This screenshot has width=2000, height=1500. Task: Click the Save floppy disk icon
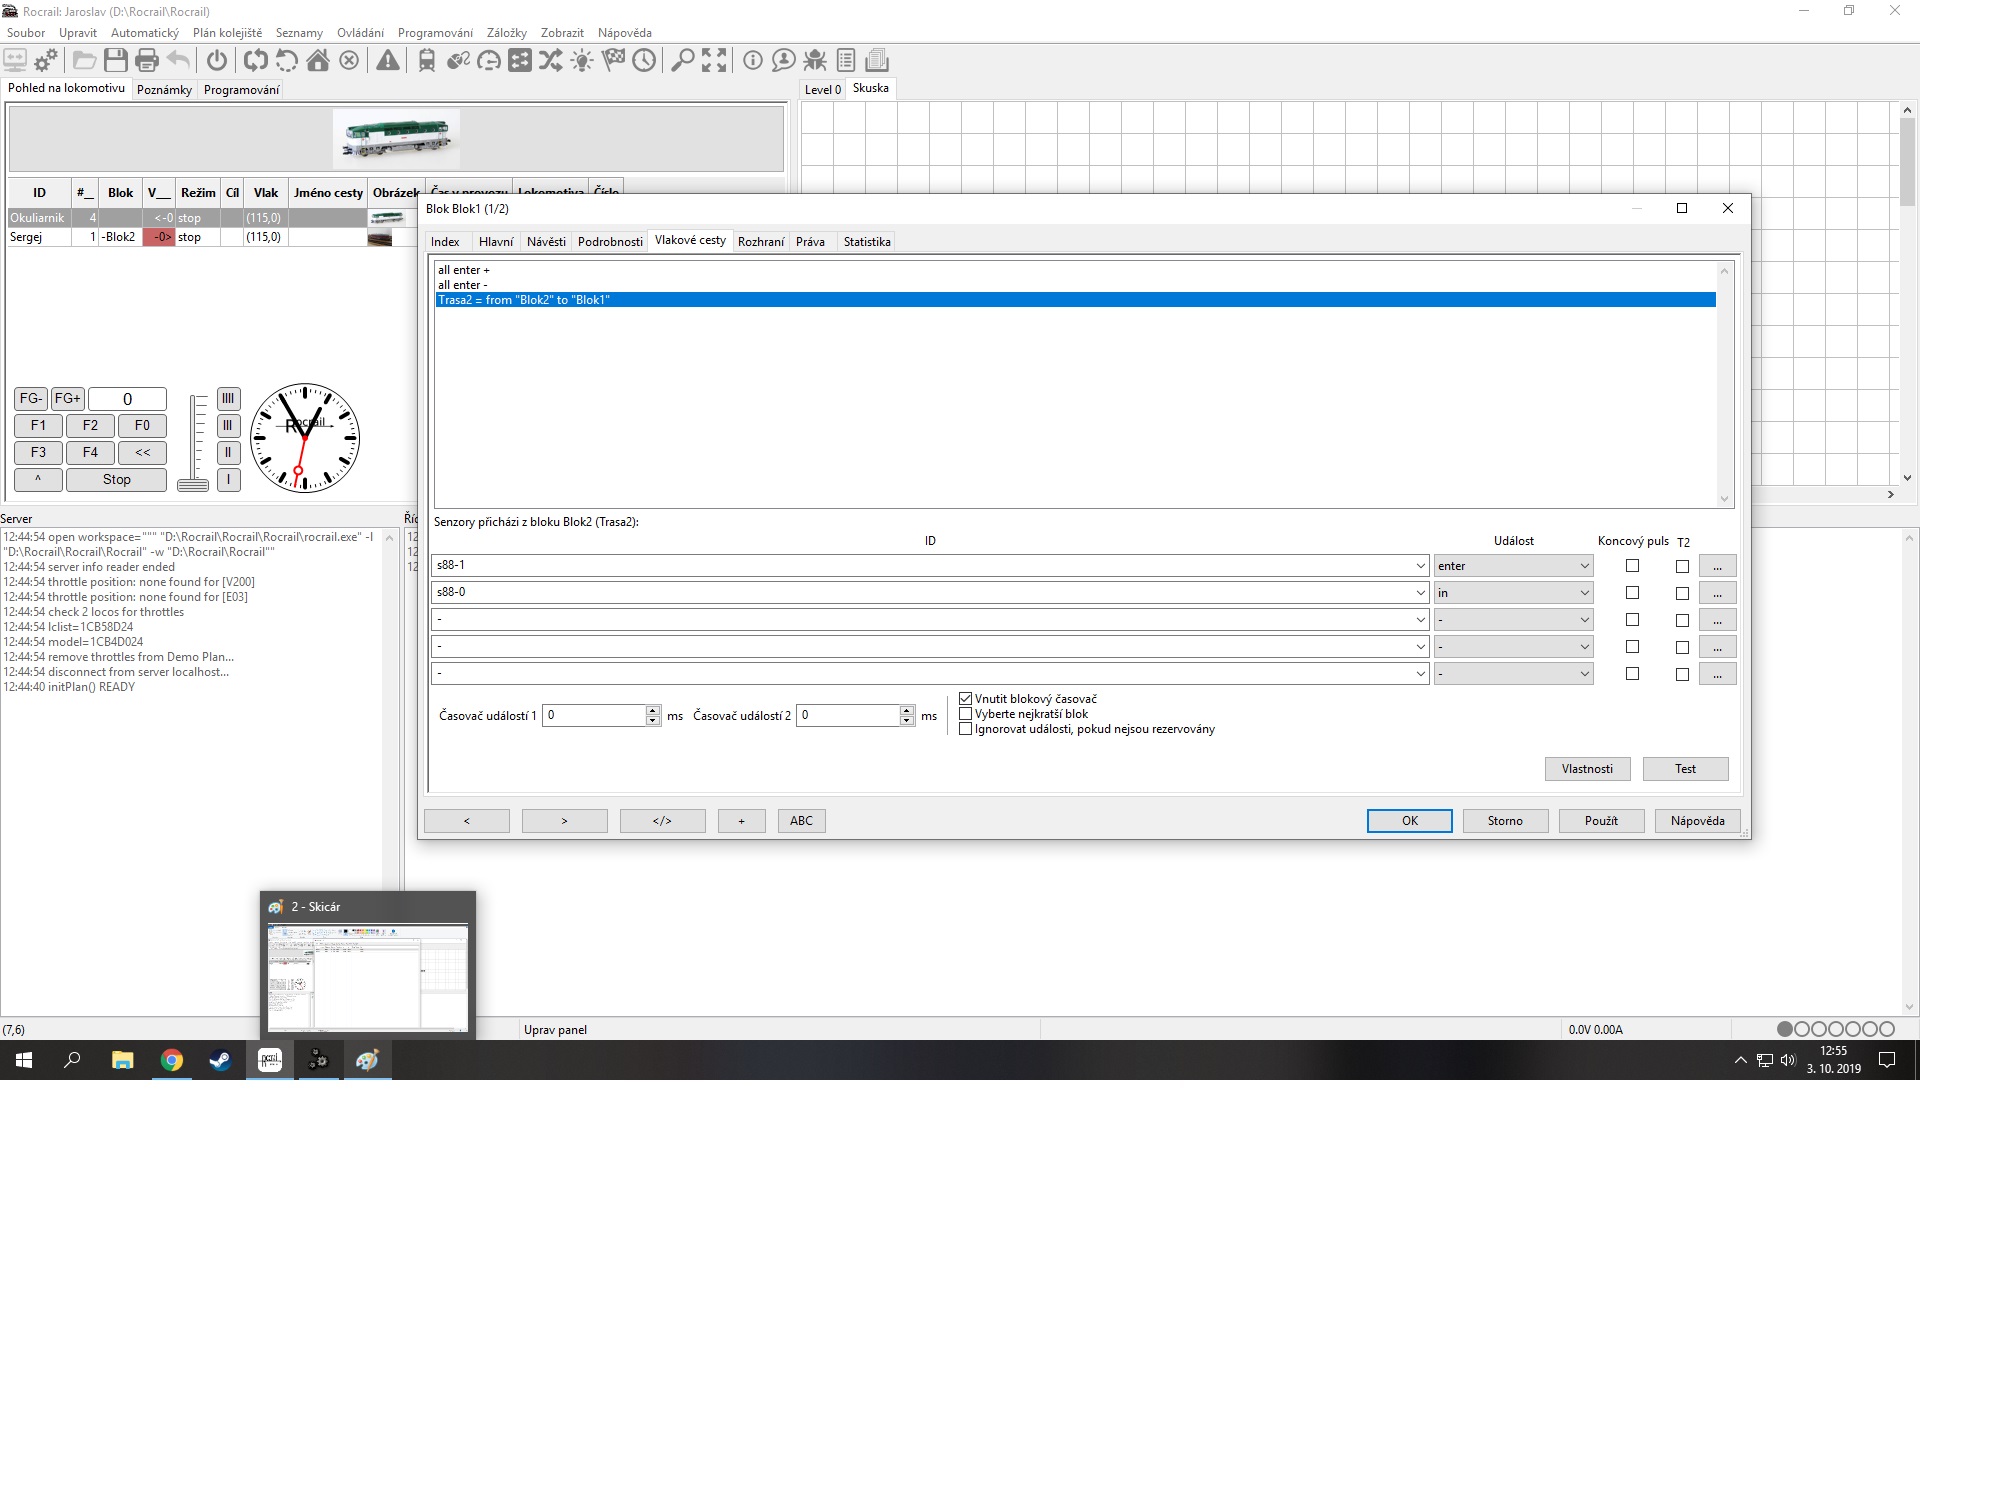pos(116,60)
